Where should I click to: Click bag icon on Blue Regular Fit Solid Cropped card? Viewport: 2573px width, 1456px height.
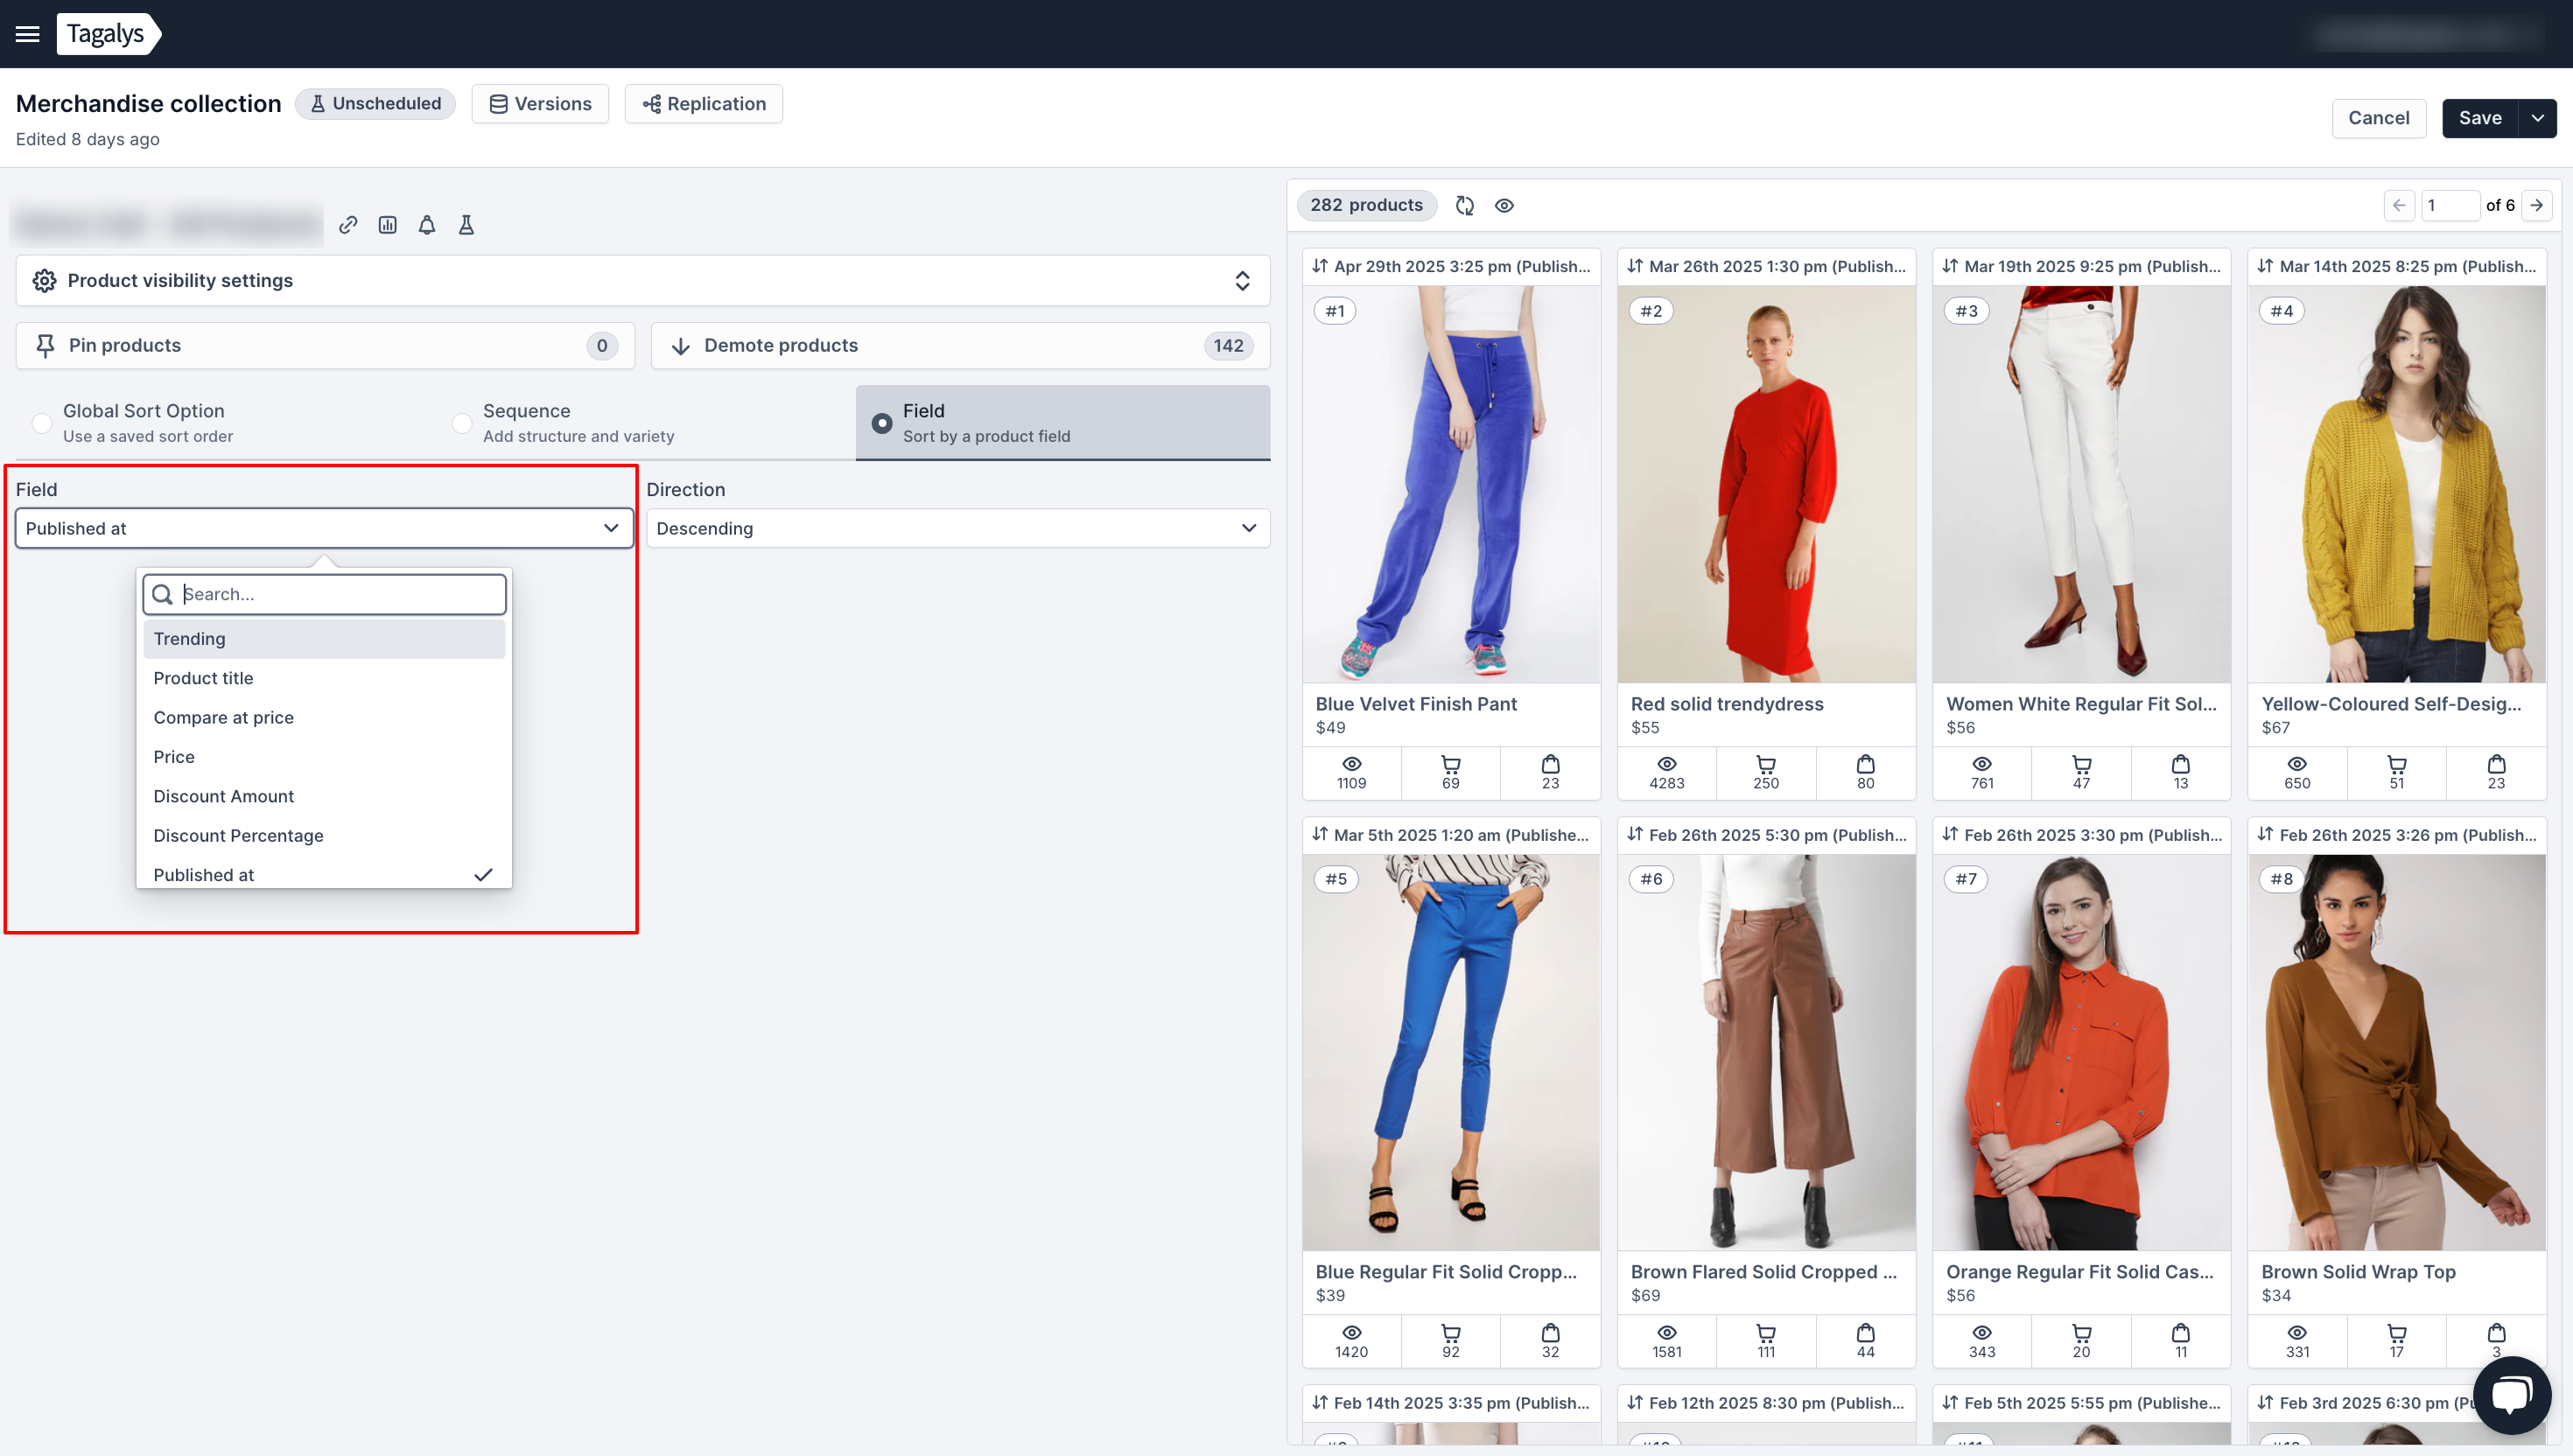point(1551,1333)
